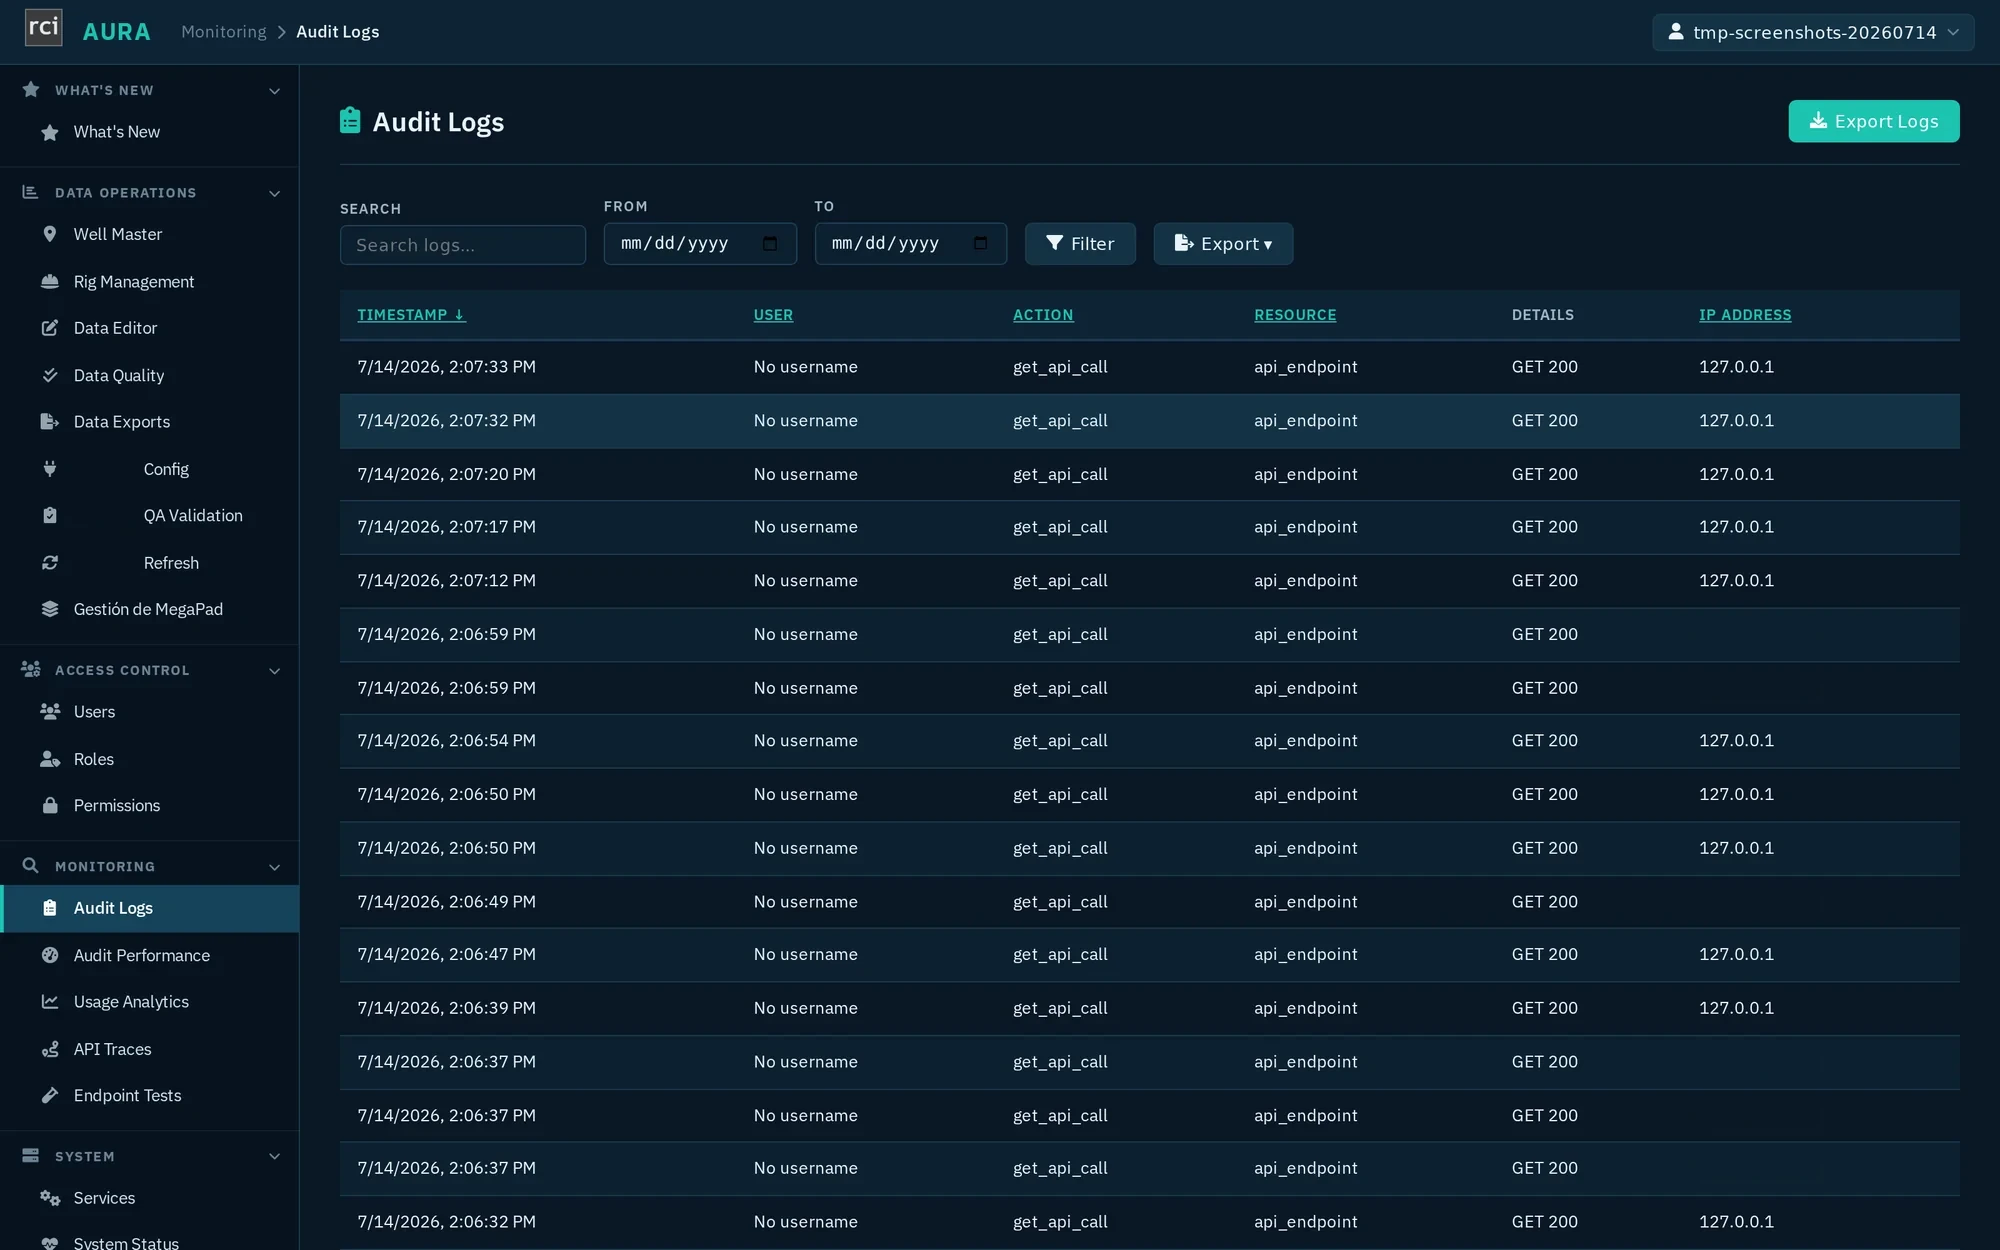The width and height of the screenshot is (2000, 1250).
Task: Click the Well Master location pin icon
Action: tap(50, 234)
